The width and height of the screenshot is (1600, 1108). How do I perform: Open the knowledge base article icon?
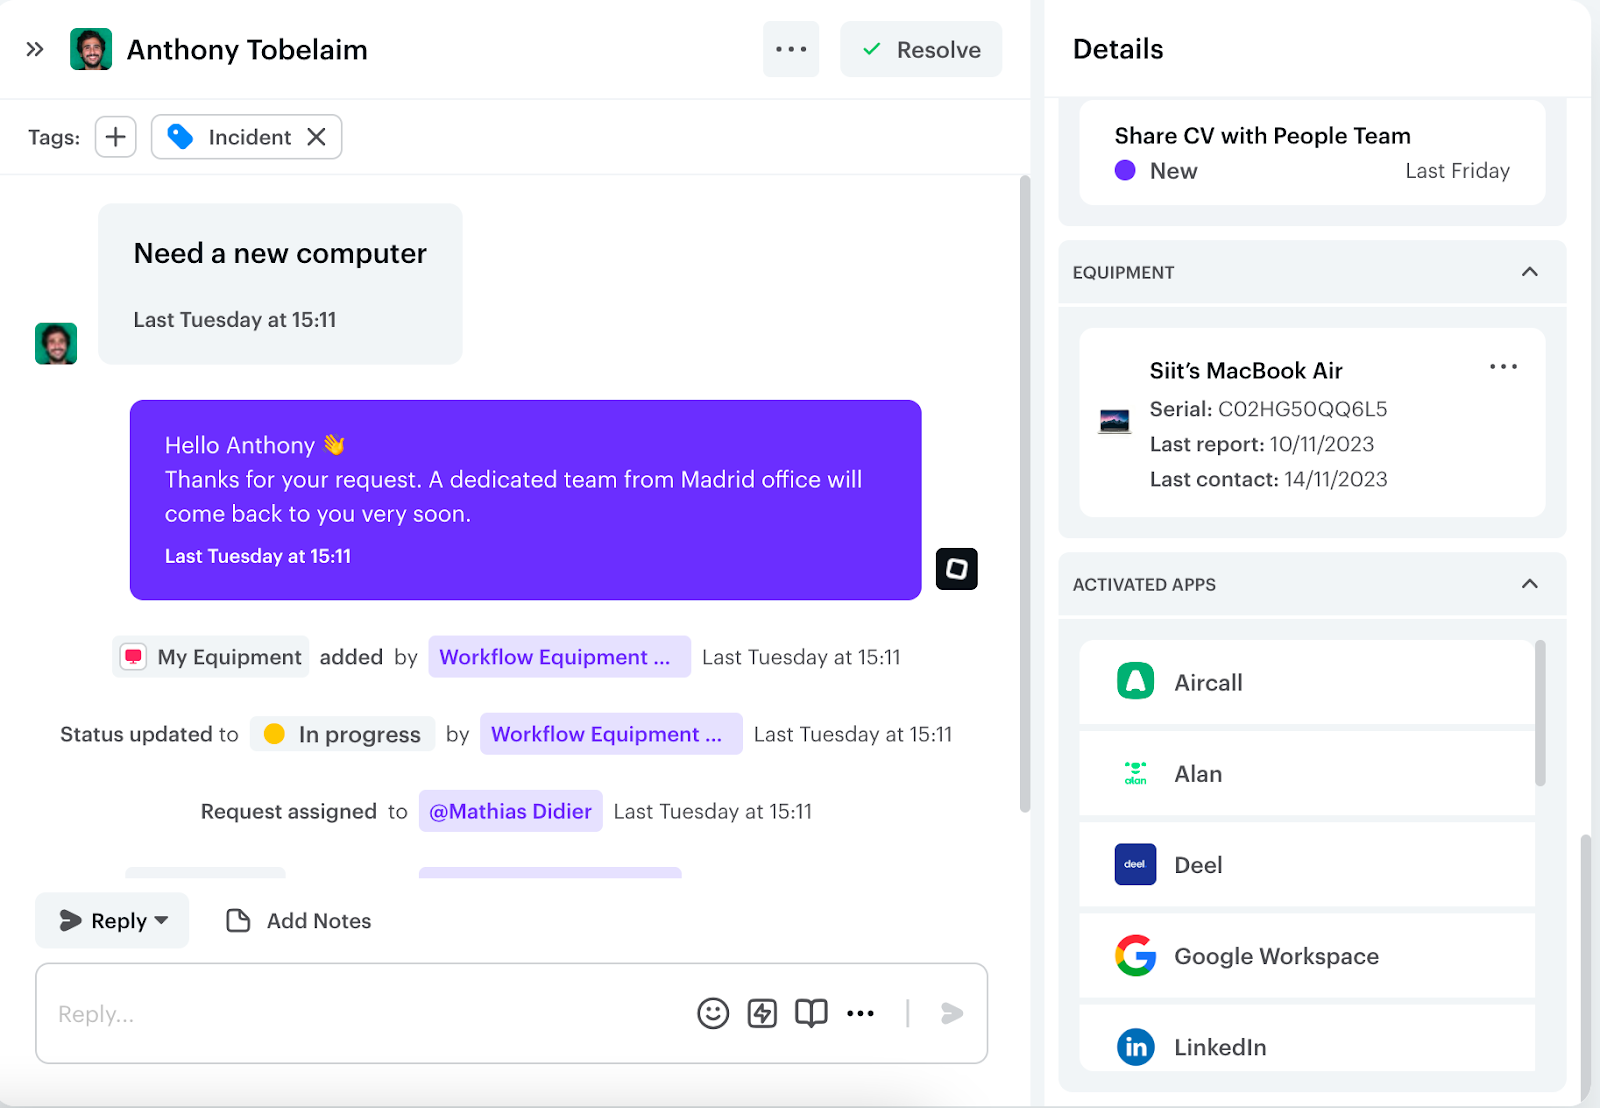tap(811, 1013)
